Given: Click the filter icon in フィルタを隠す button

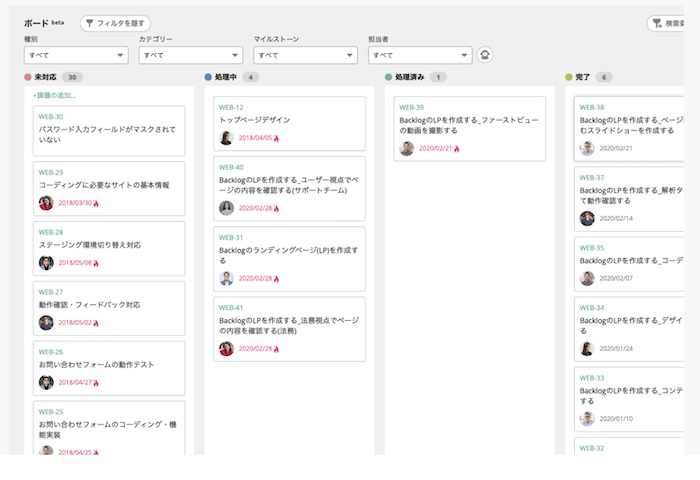Looking at the screenshot, I should click(92, 23).
